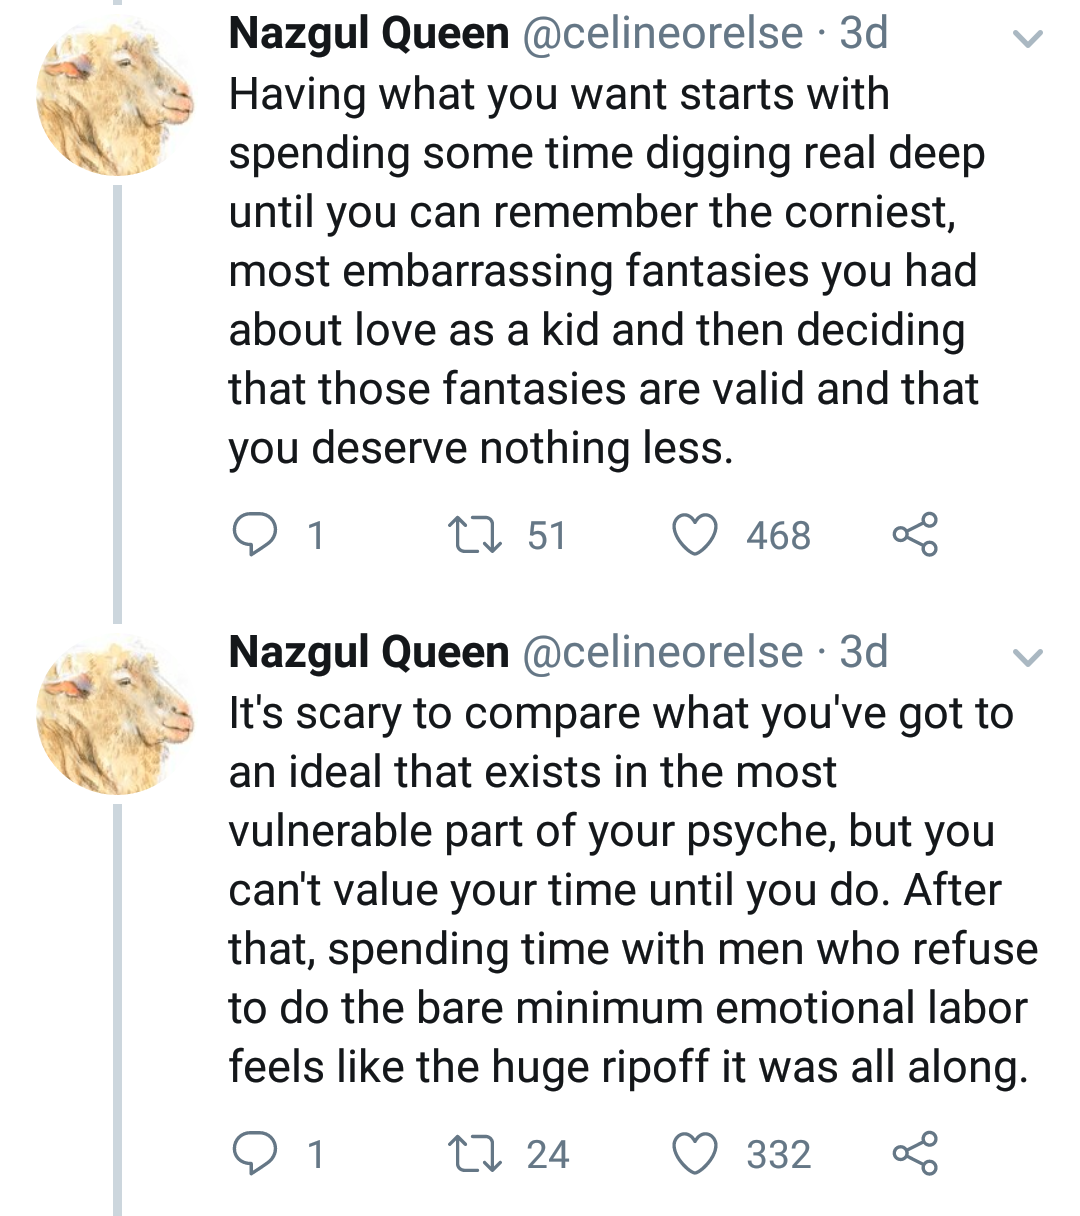Viewport: 1080px width, 1216px height.
Task: Tap the @celineorelse handle on first tweet
Action: 663,34
